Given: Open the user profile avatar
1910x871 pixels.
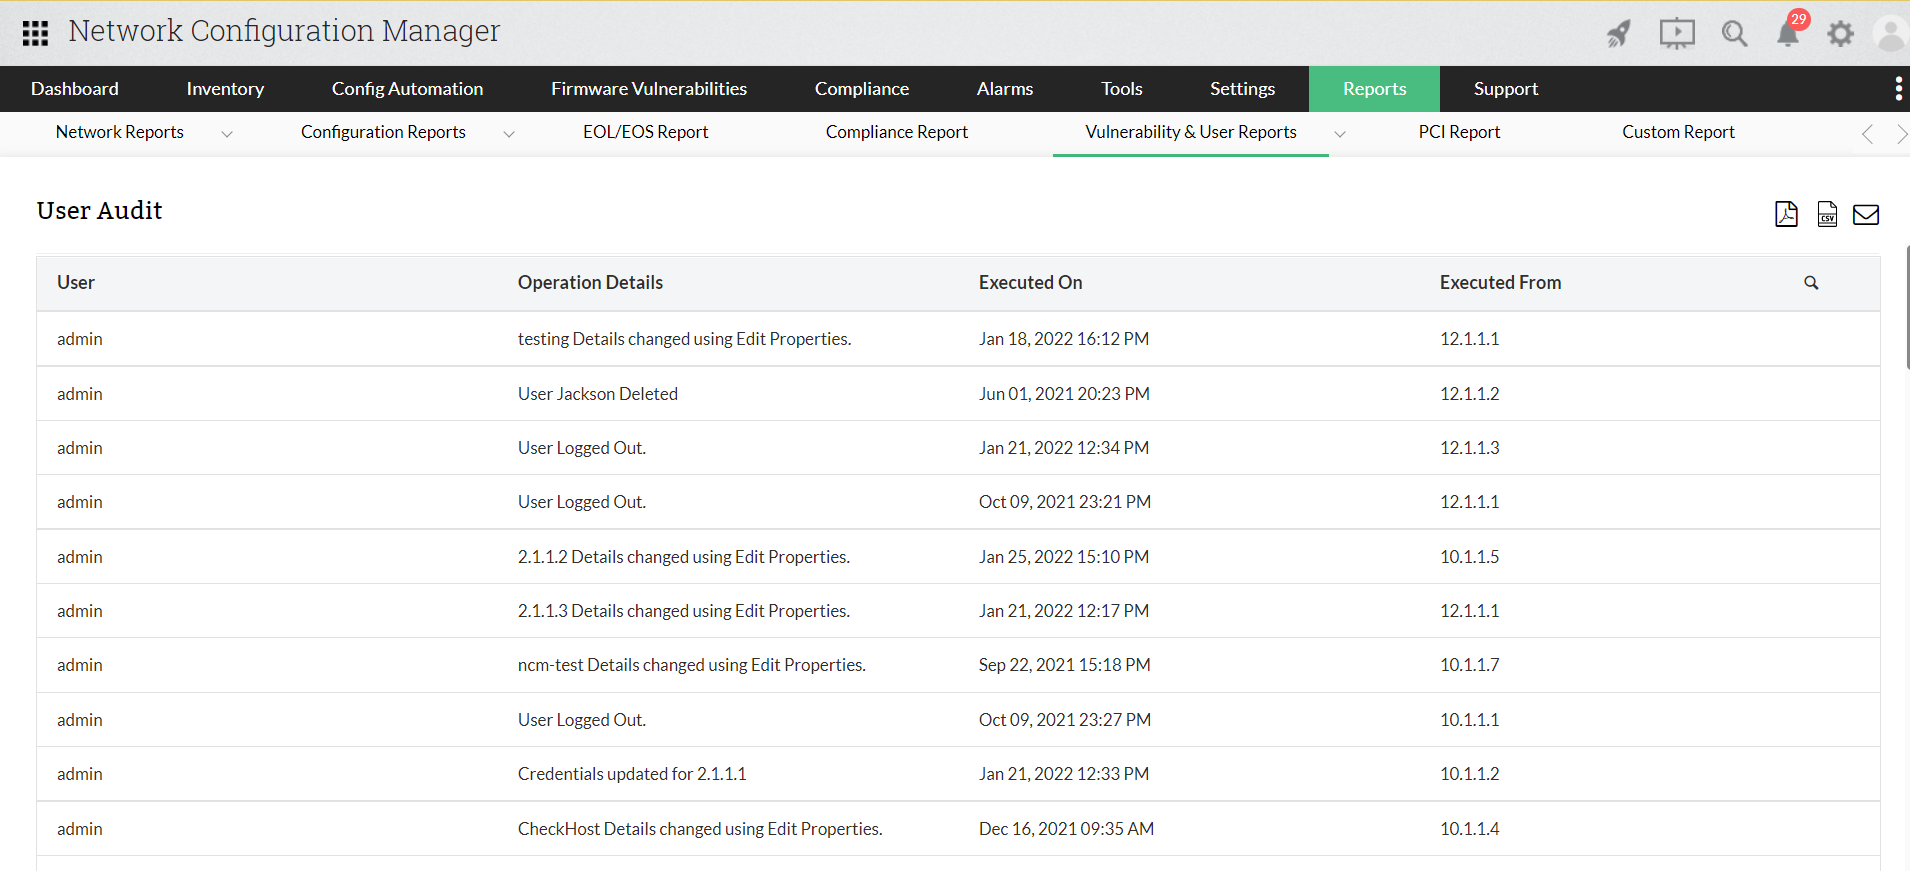Looking at the screenshot, I should pyautogui.click(x=1890, y=34).
